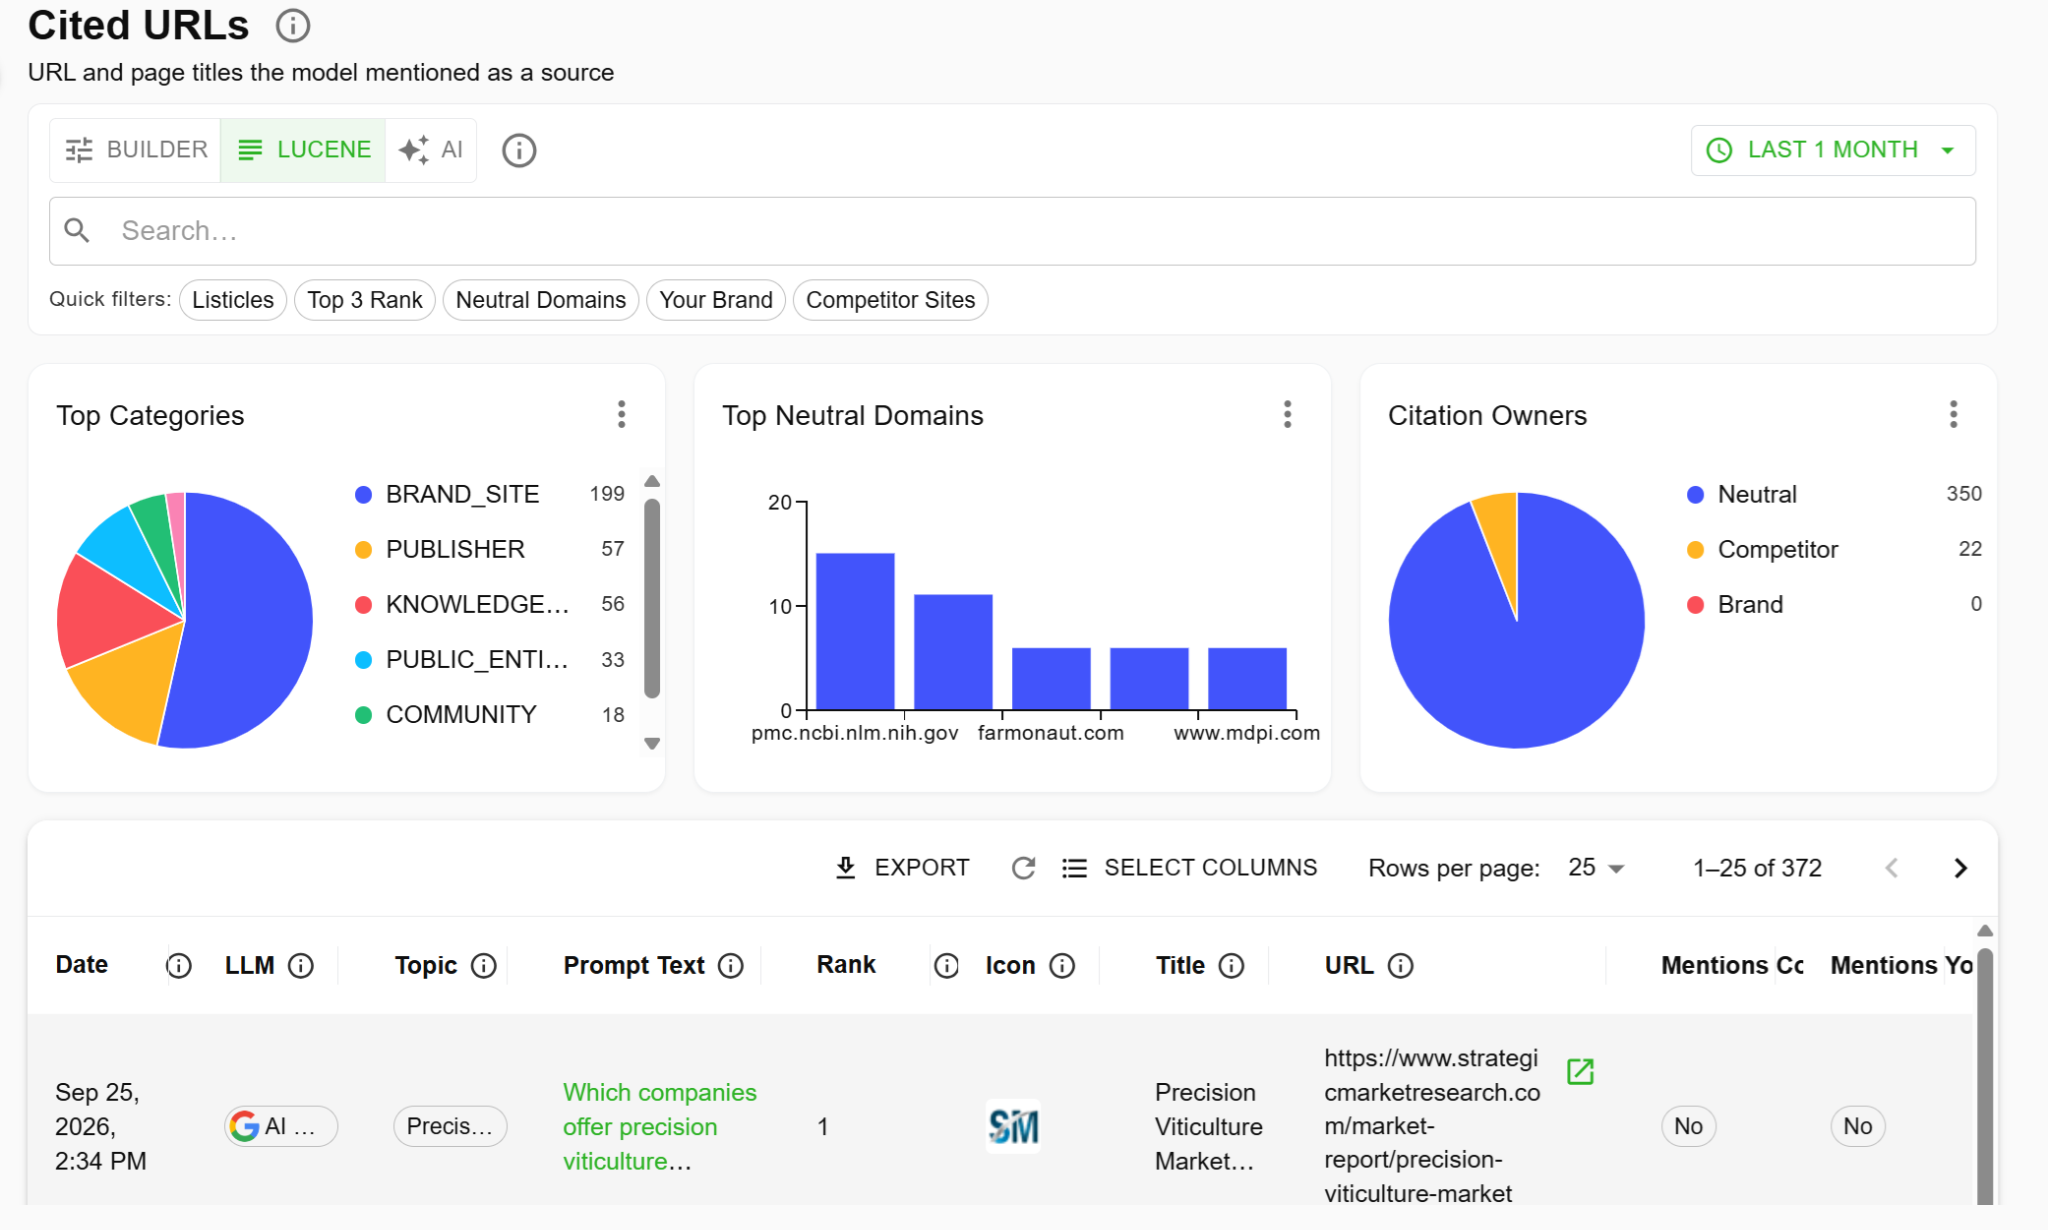
Task: Click the Prompt Text column info icon
Action: coord(731,965)
